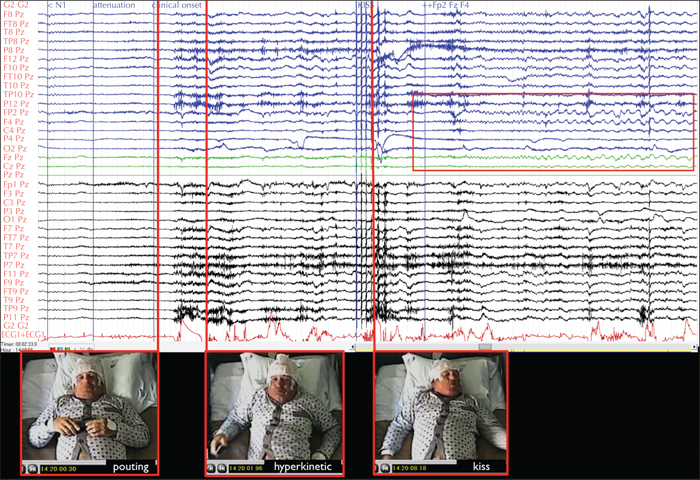
Task: Select the TP8 Pz channel label
Action: point(16,42)
